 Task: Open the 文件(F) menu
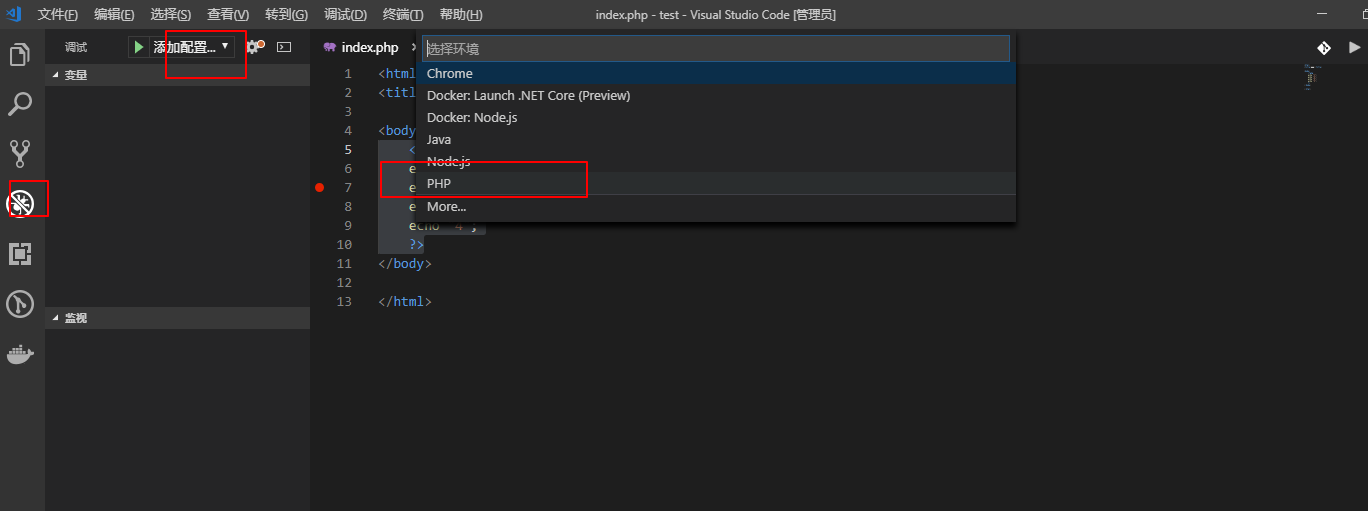pyautogui.click(x=58, y=15)
